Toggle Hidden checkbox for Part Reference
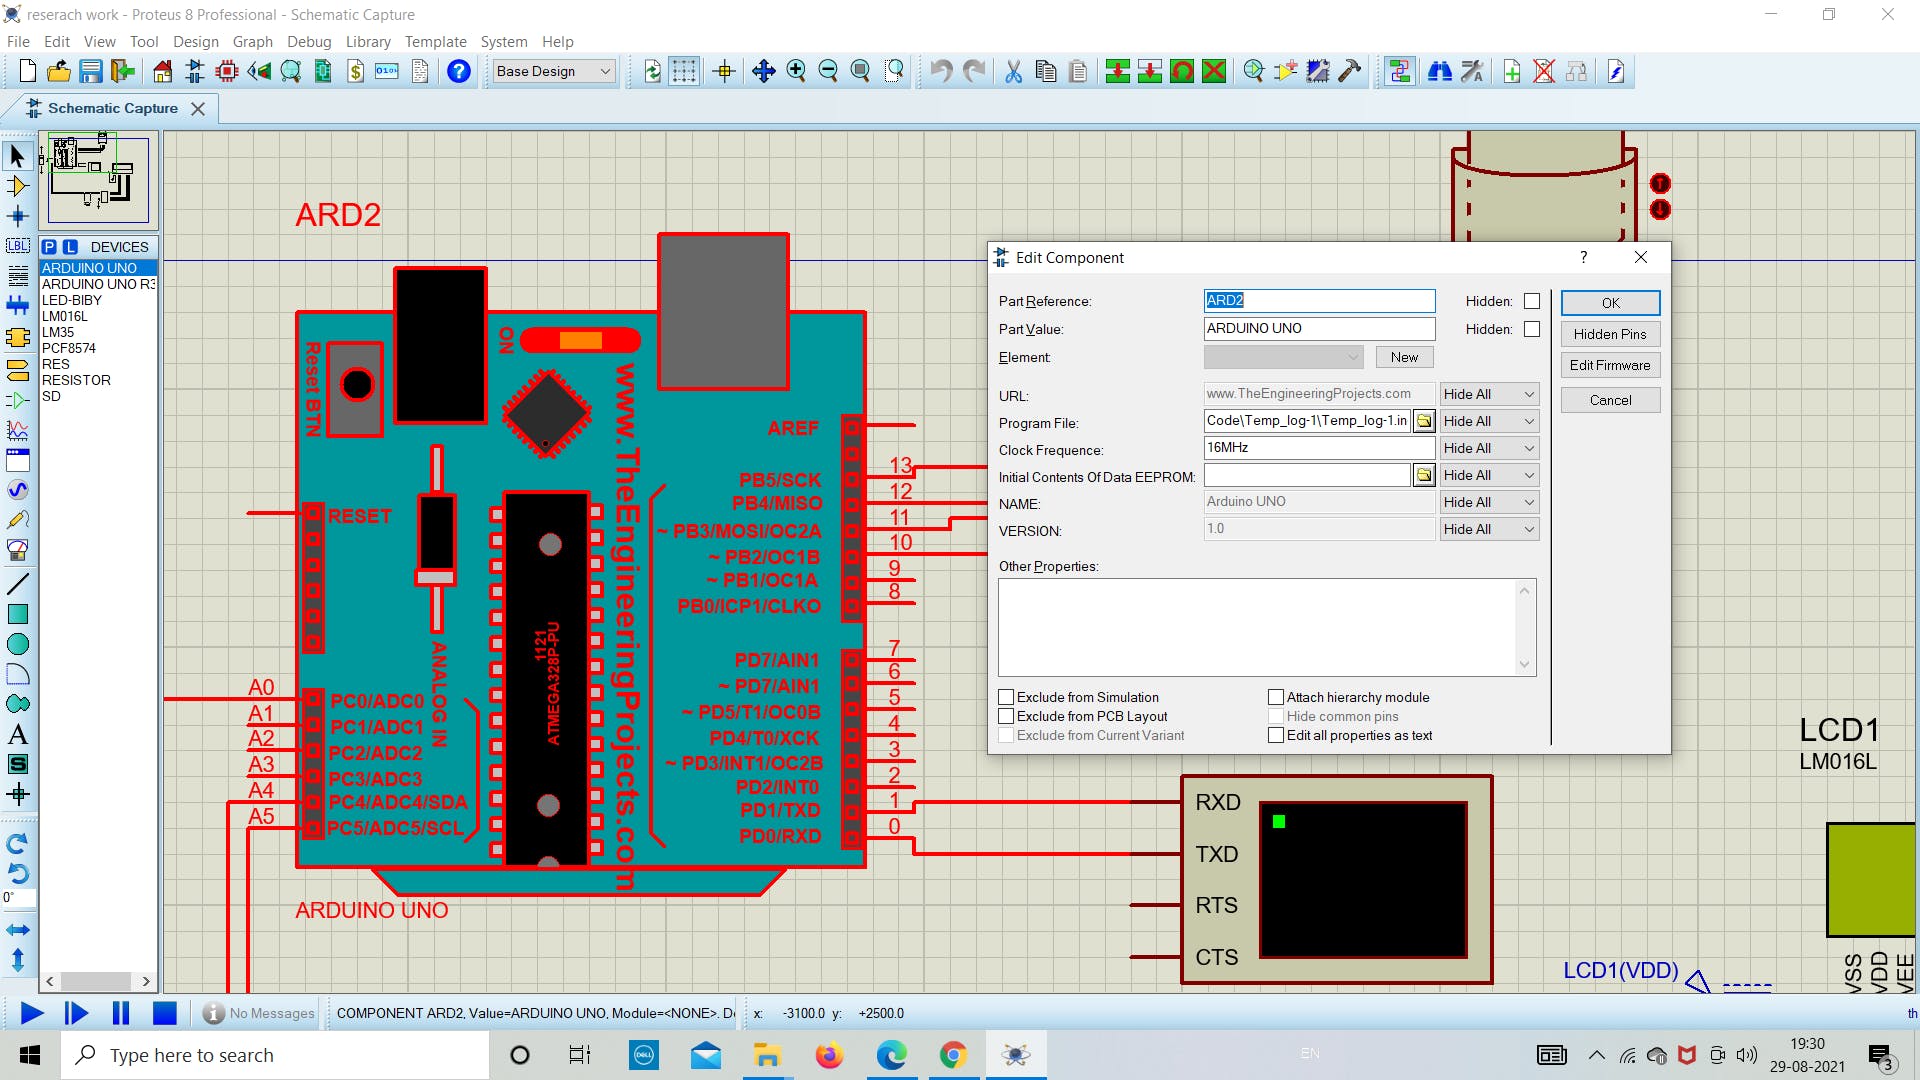Image resolution: width=1920 pixels, height=1080 pixels. (1532, 301)
